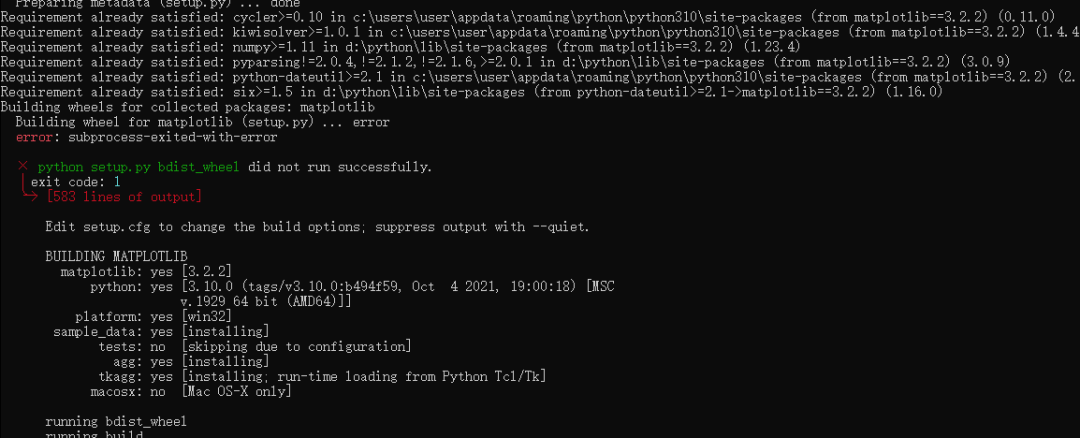Click the "tkagg: yes" Tcl/Tk line
Image resolution: width=1080 pixels, height=438 pixels.
(322, 376)
